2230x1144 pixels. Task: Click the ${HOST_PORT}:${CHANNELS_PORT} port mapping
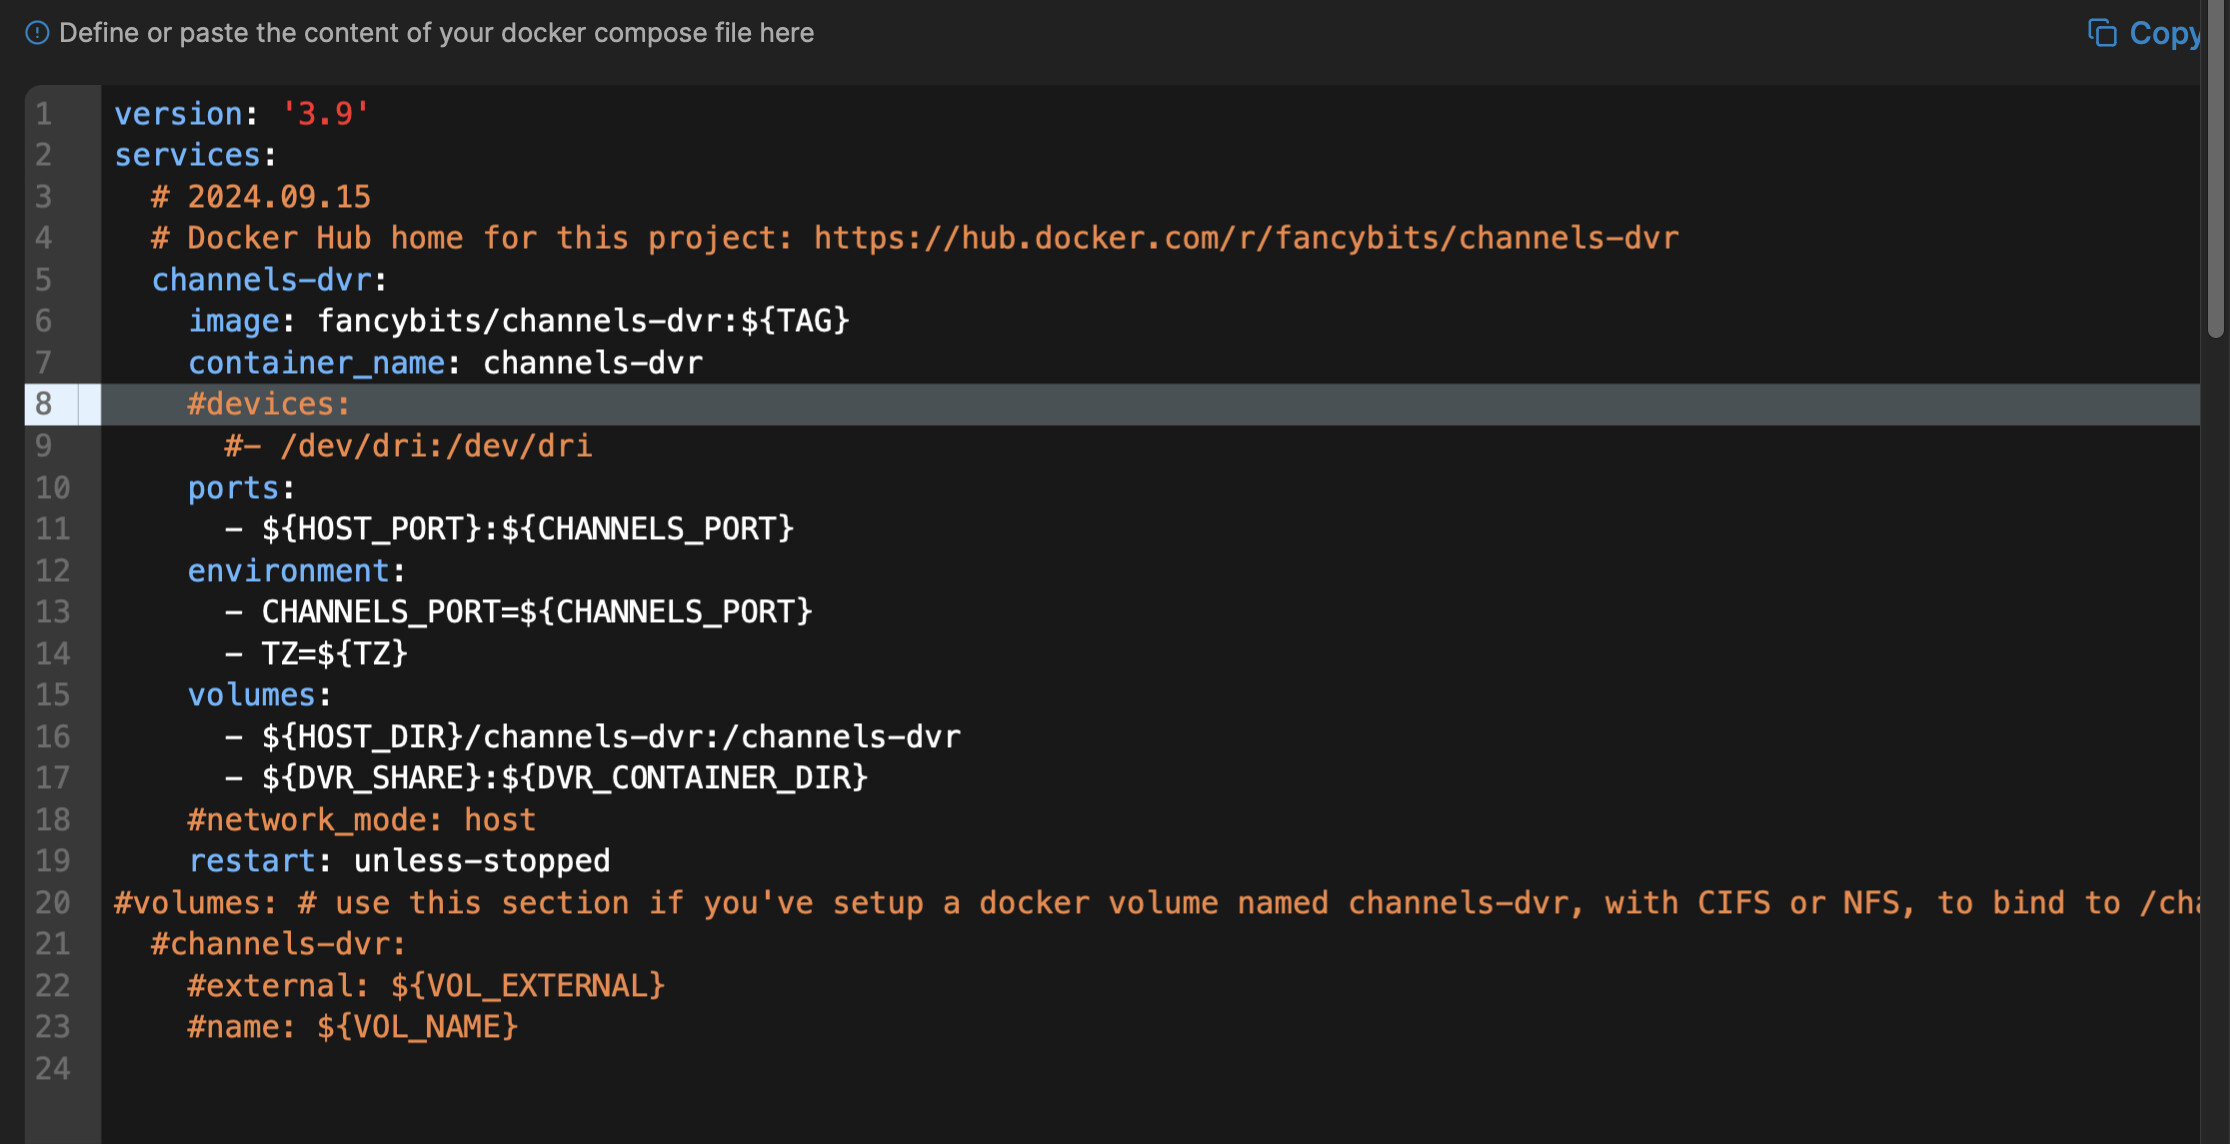pyautogui.click(x=527, y=529)
